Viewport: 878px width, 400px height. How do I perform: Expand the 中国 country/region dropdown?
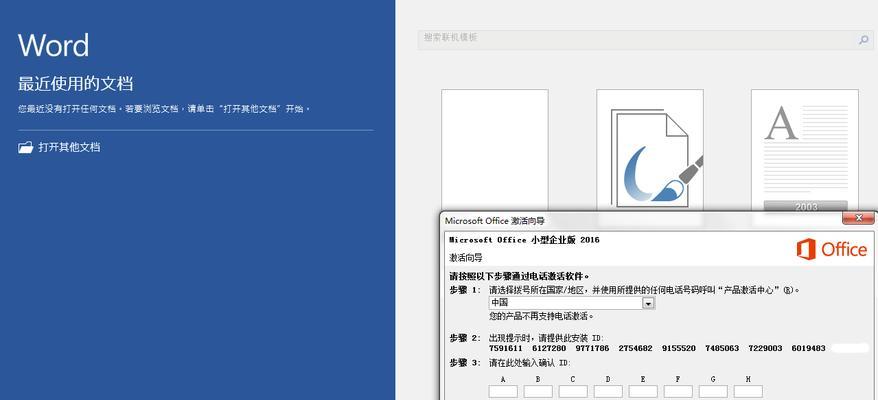pos(648,303)
